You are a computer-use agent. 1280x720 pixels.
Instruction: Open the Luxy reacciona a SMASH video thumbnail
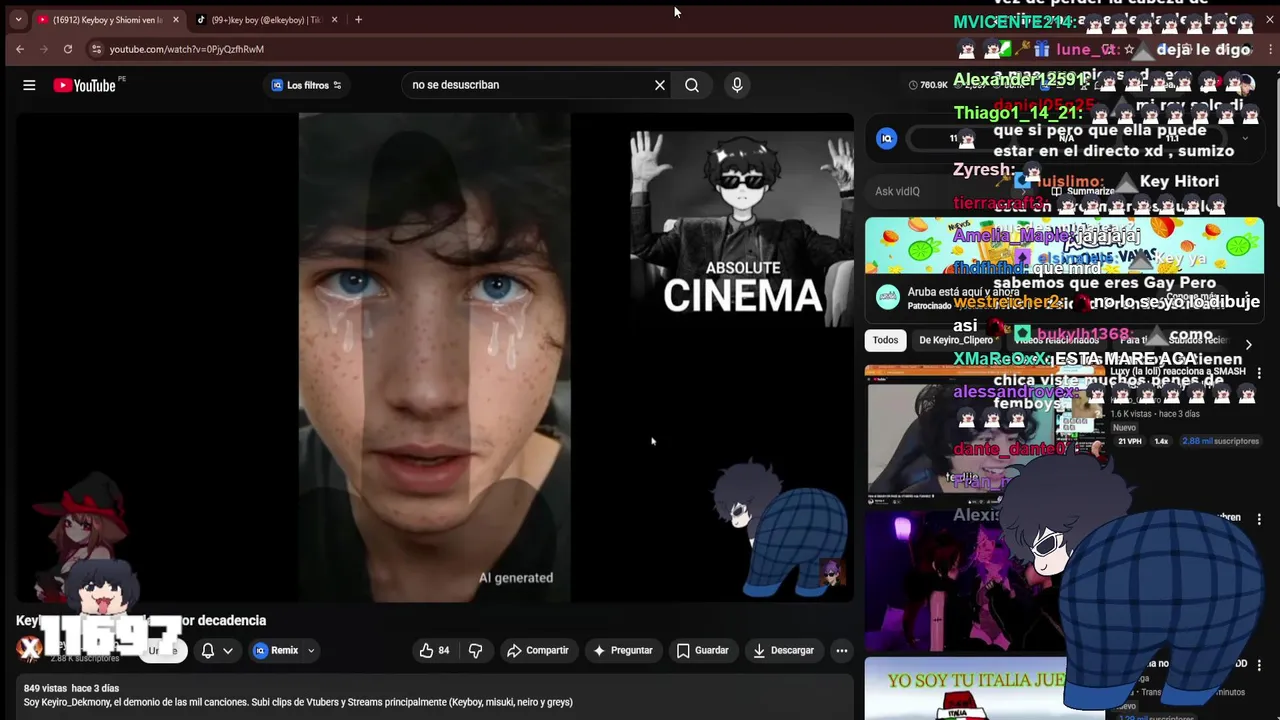(985, 435)
